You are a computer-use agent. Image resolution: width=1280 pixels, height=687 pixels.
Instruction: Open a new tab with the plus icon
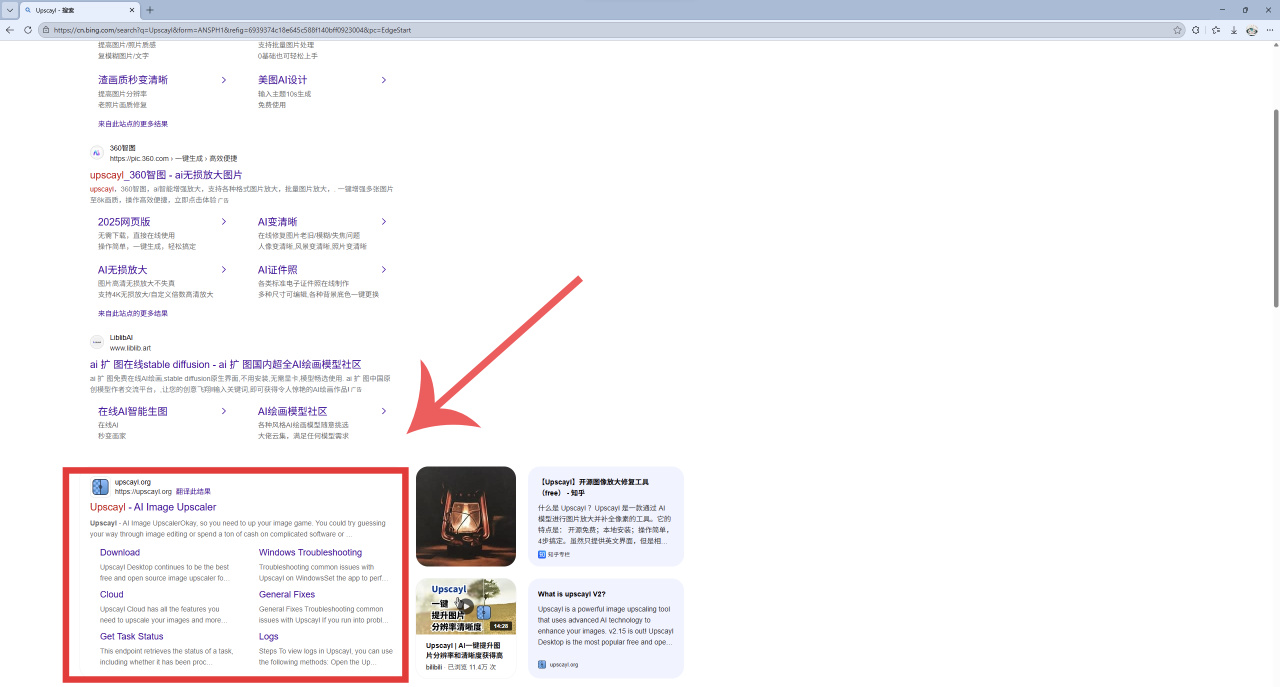pyautogui.click(x=150, y=10)
